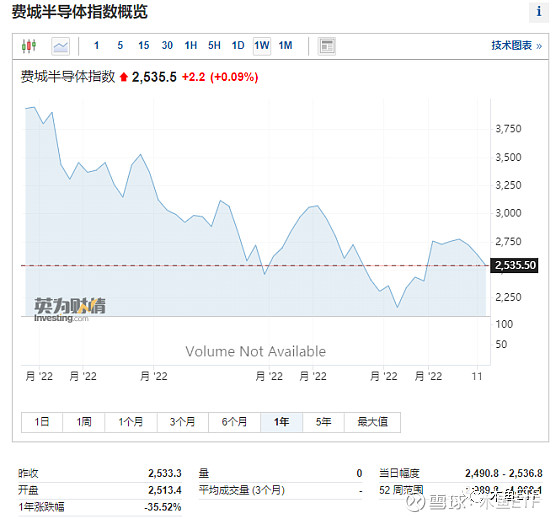Enable the 1D daily interval
The height and width of the screenshot is (519, 556).
pos(238,45)
